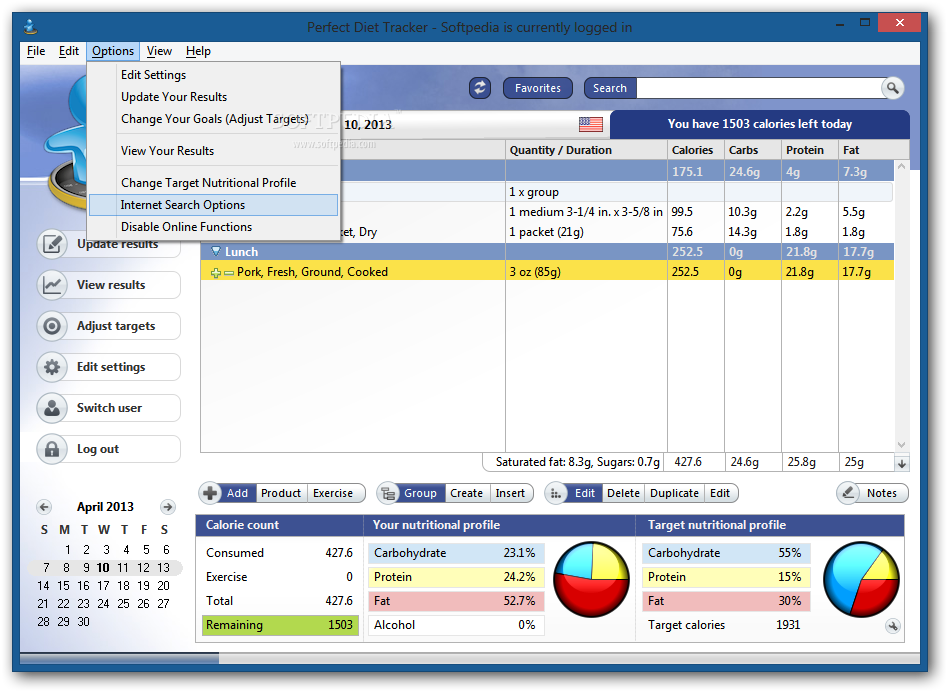The height and width of the screenshot is (692, 948).
Task: Click the Product button
Action: [x=281, y=493]
